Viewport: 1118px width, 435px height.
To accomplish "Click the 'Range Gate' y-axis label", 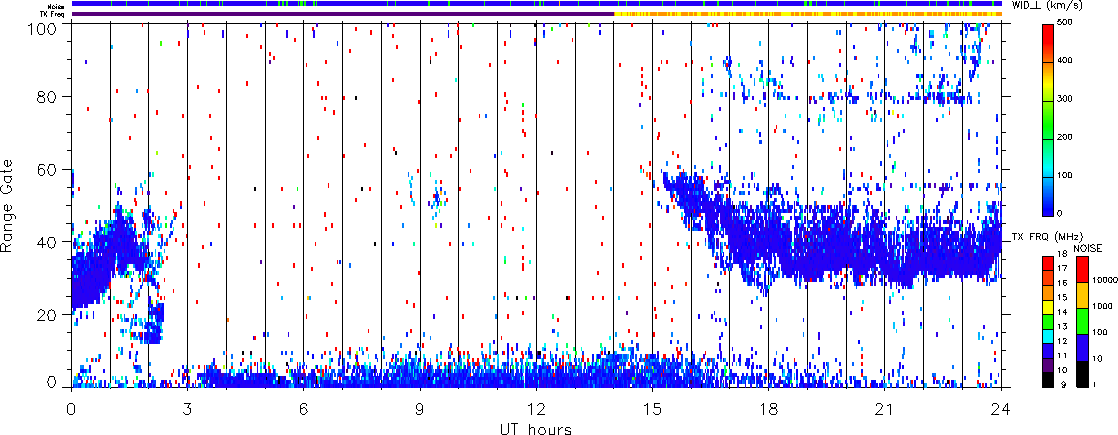I will pos(11,205).
